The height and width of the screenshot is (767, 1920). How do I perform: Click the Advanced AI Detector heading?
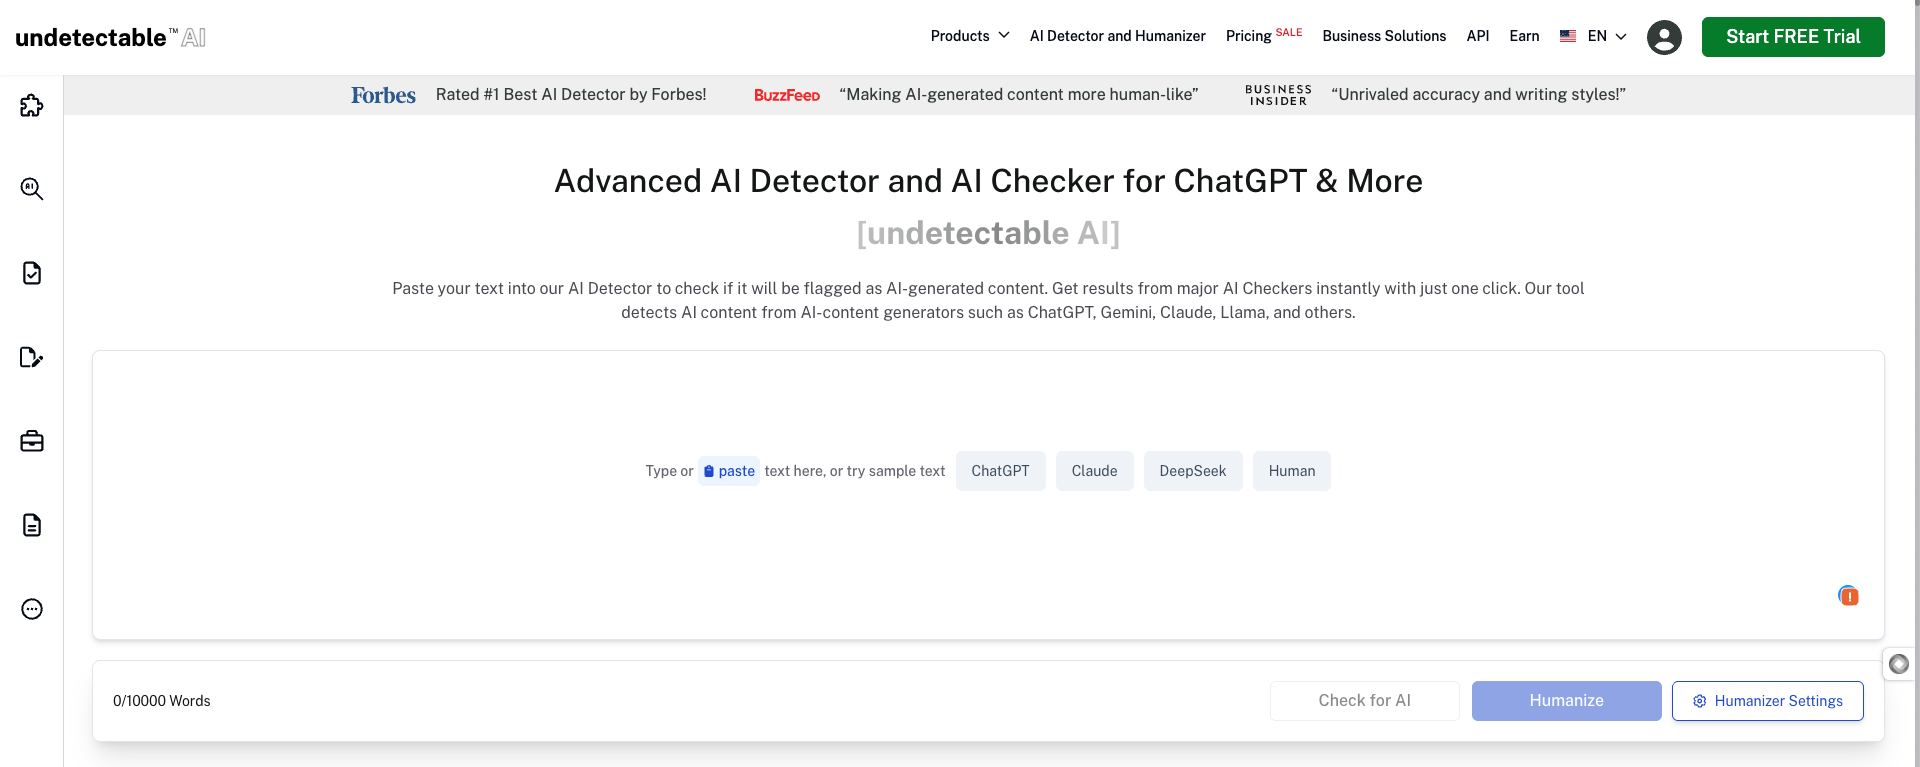click(x=988, y=181)
